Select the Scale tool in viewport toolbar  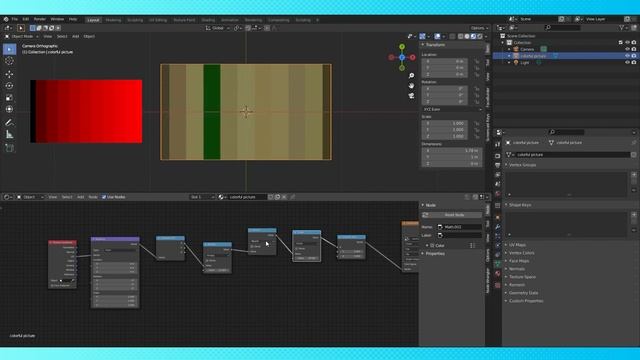tap(9, 98)
